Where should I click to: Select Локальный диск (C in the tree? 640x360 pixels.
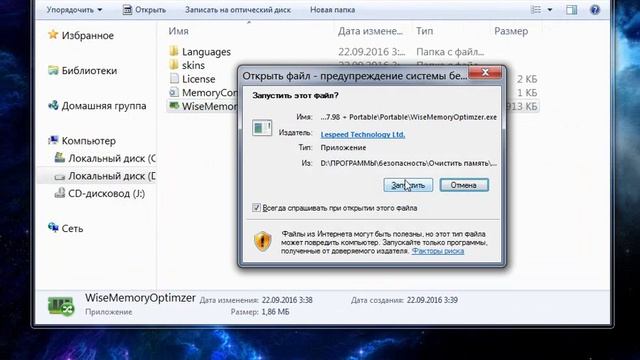tap(112, 158)
